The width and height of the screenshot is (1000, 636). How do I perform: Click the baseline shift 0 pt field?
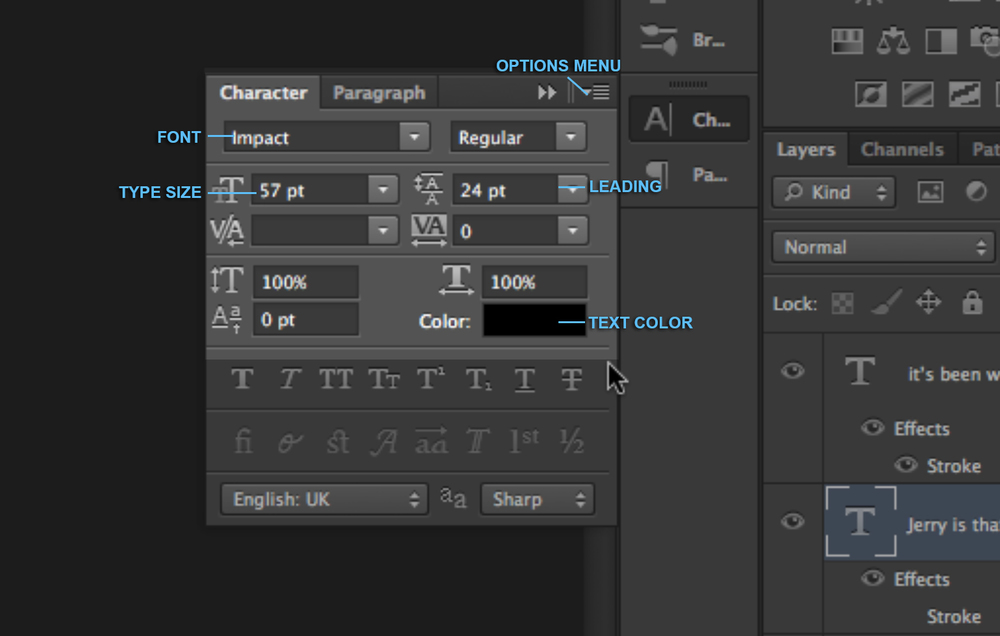[x=306, y=319]
